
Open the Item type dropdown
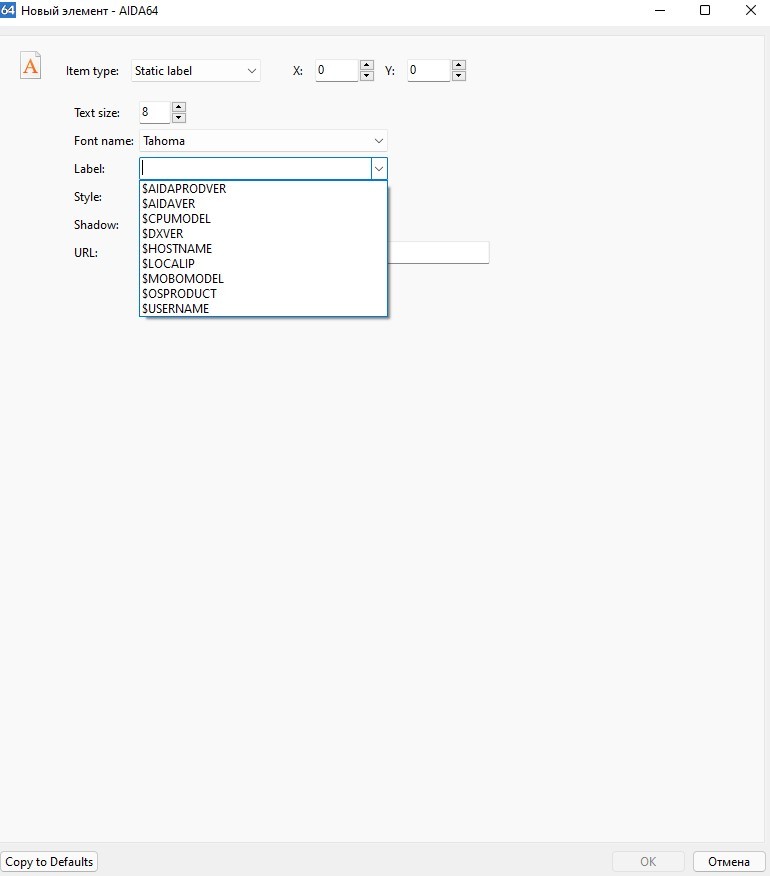coord(196,71)
